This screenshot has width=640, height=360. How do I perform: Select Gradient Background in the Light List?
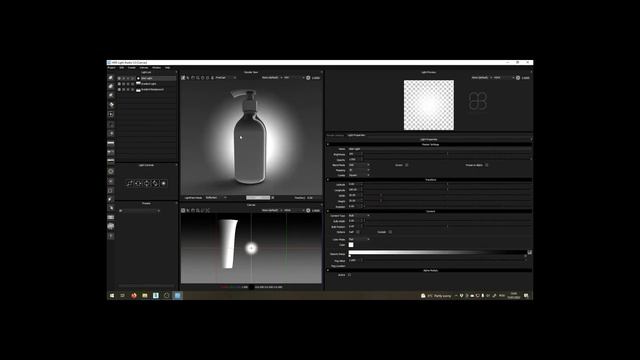pos(152,89)
